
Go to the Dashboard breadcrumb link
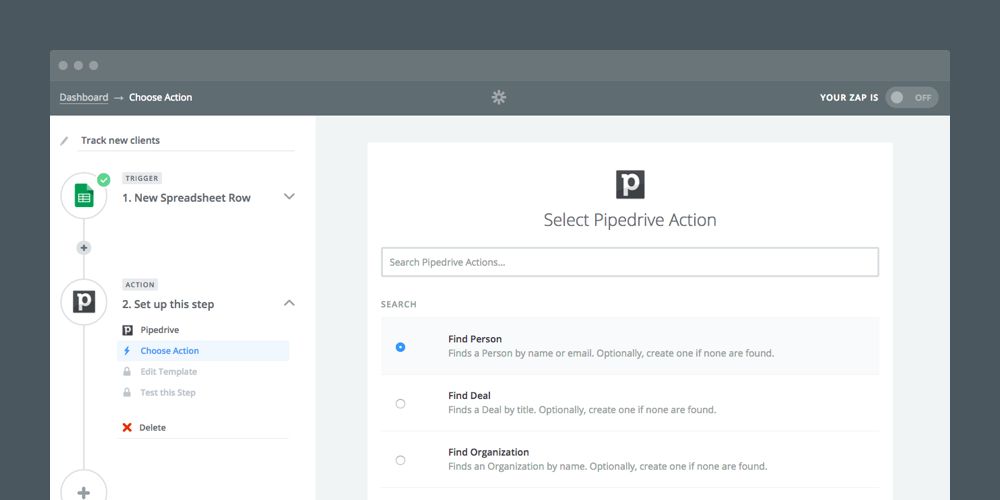(84, 98)
